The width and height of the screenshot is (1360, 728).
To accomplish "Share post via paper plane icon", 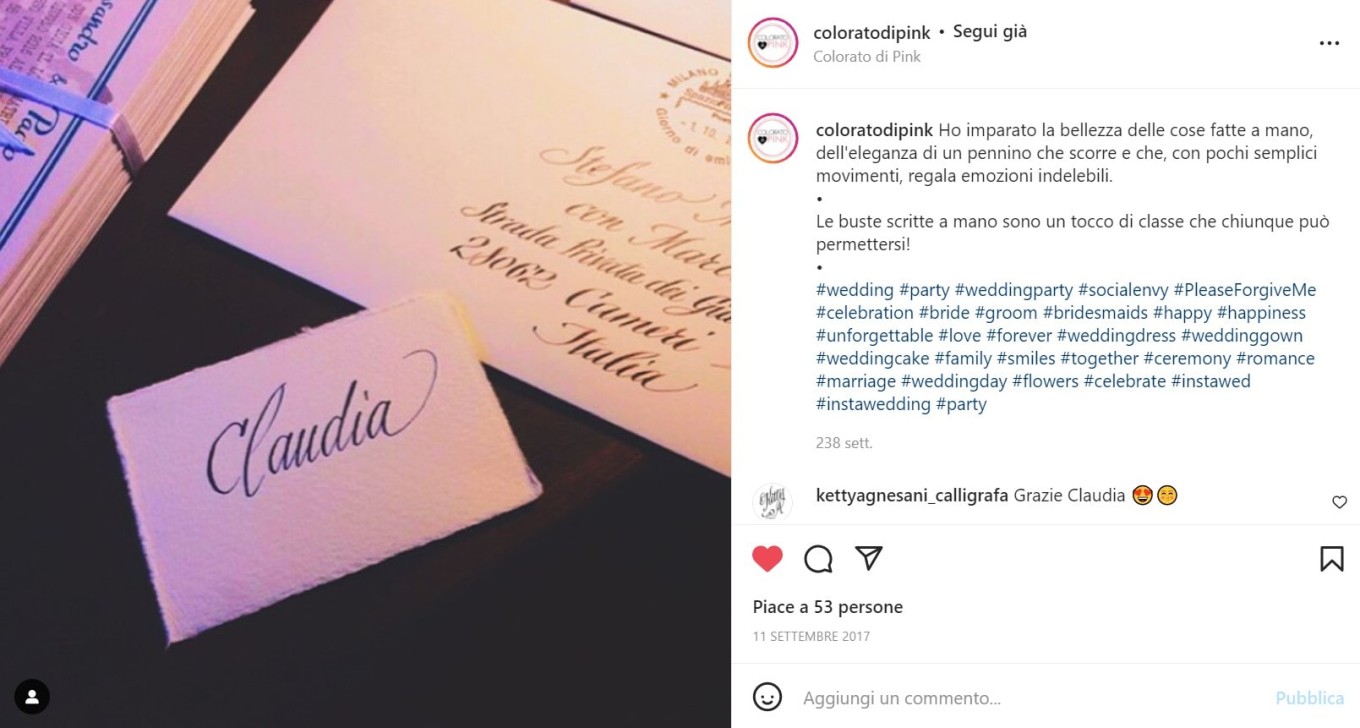I will [x=869, y=557].
